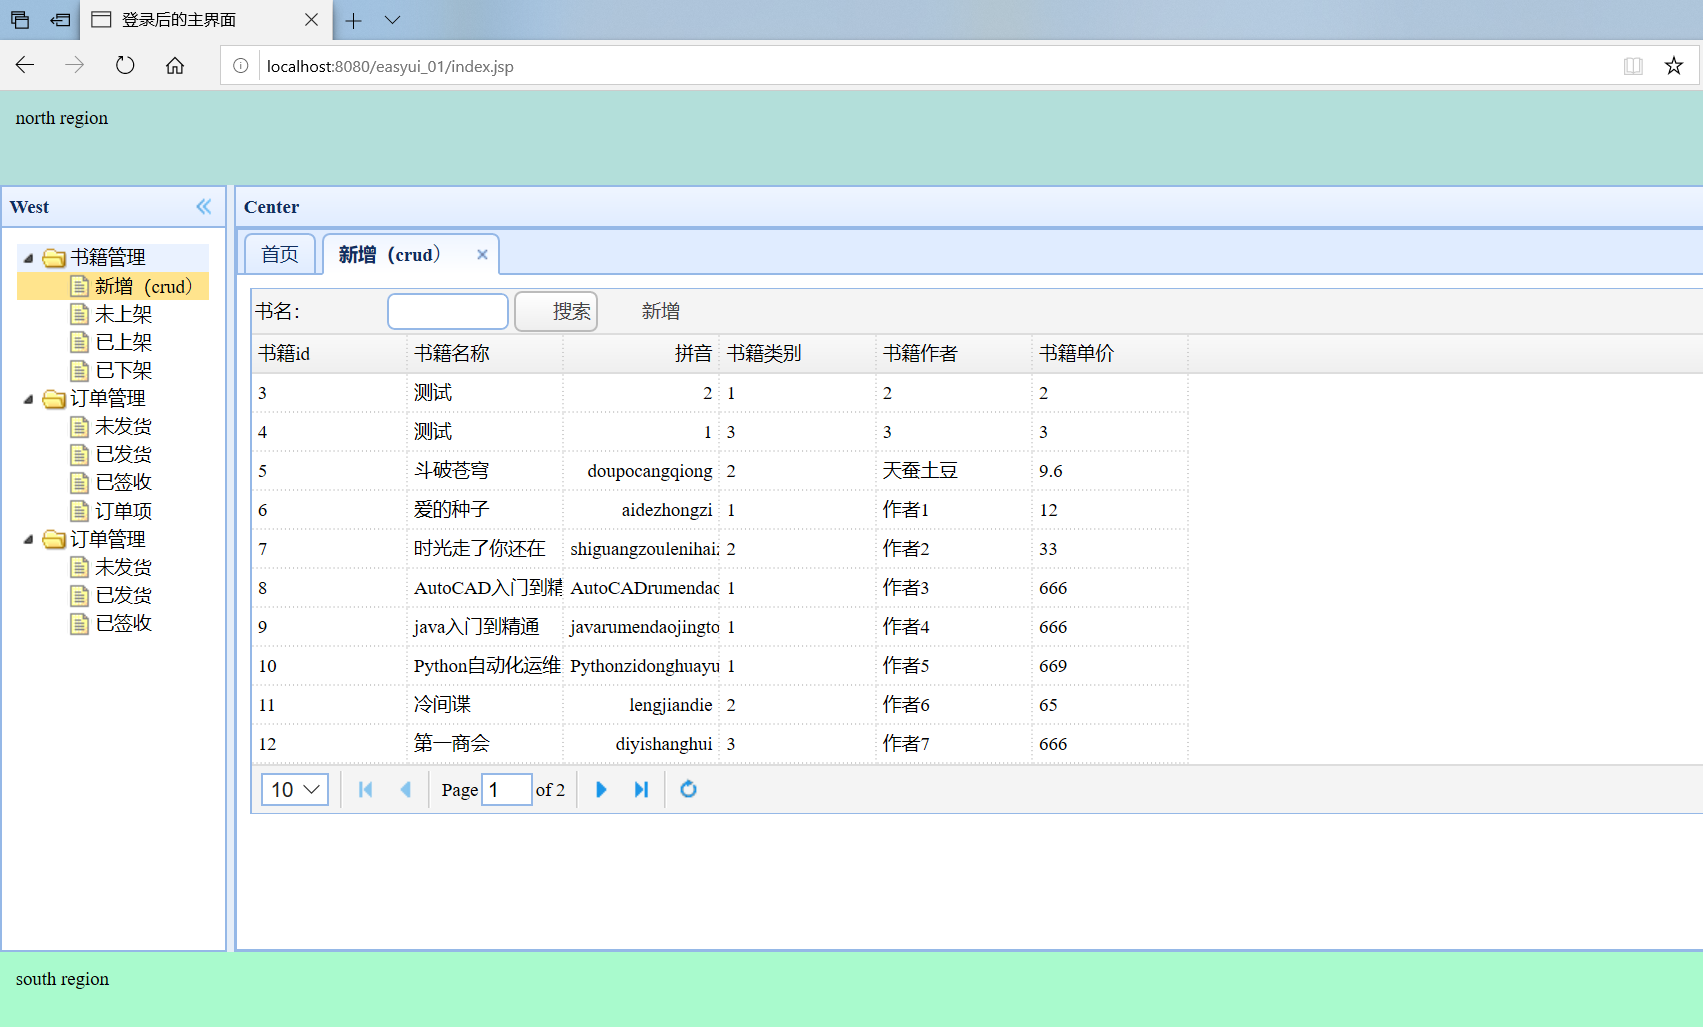The width and height of the screenshot is (1703, 1027).
Task: Go to next page in pager
Action: [x=601, y=790]
